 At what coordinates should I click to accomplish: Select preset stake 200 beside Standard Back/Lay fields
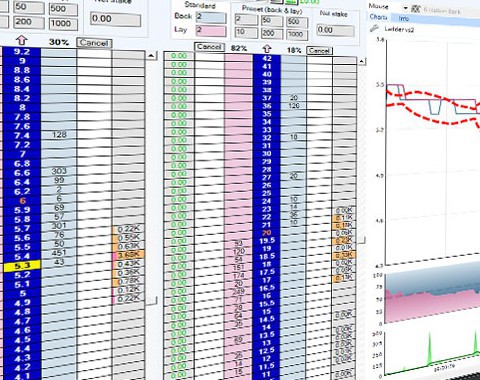coord(272,34)
